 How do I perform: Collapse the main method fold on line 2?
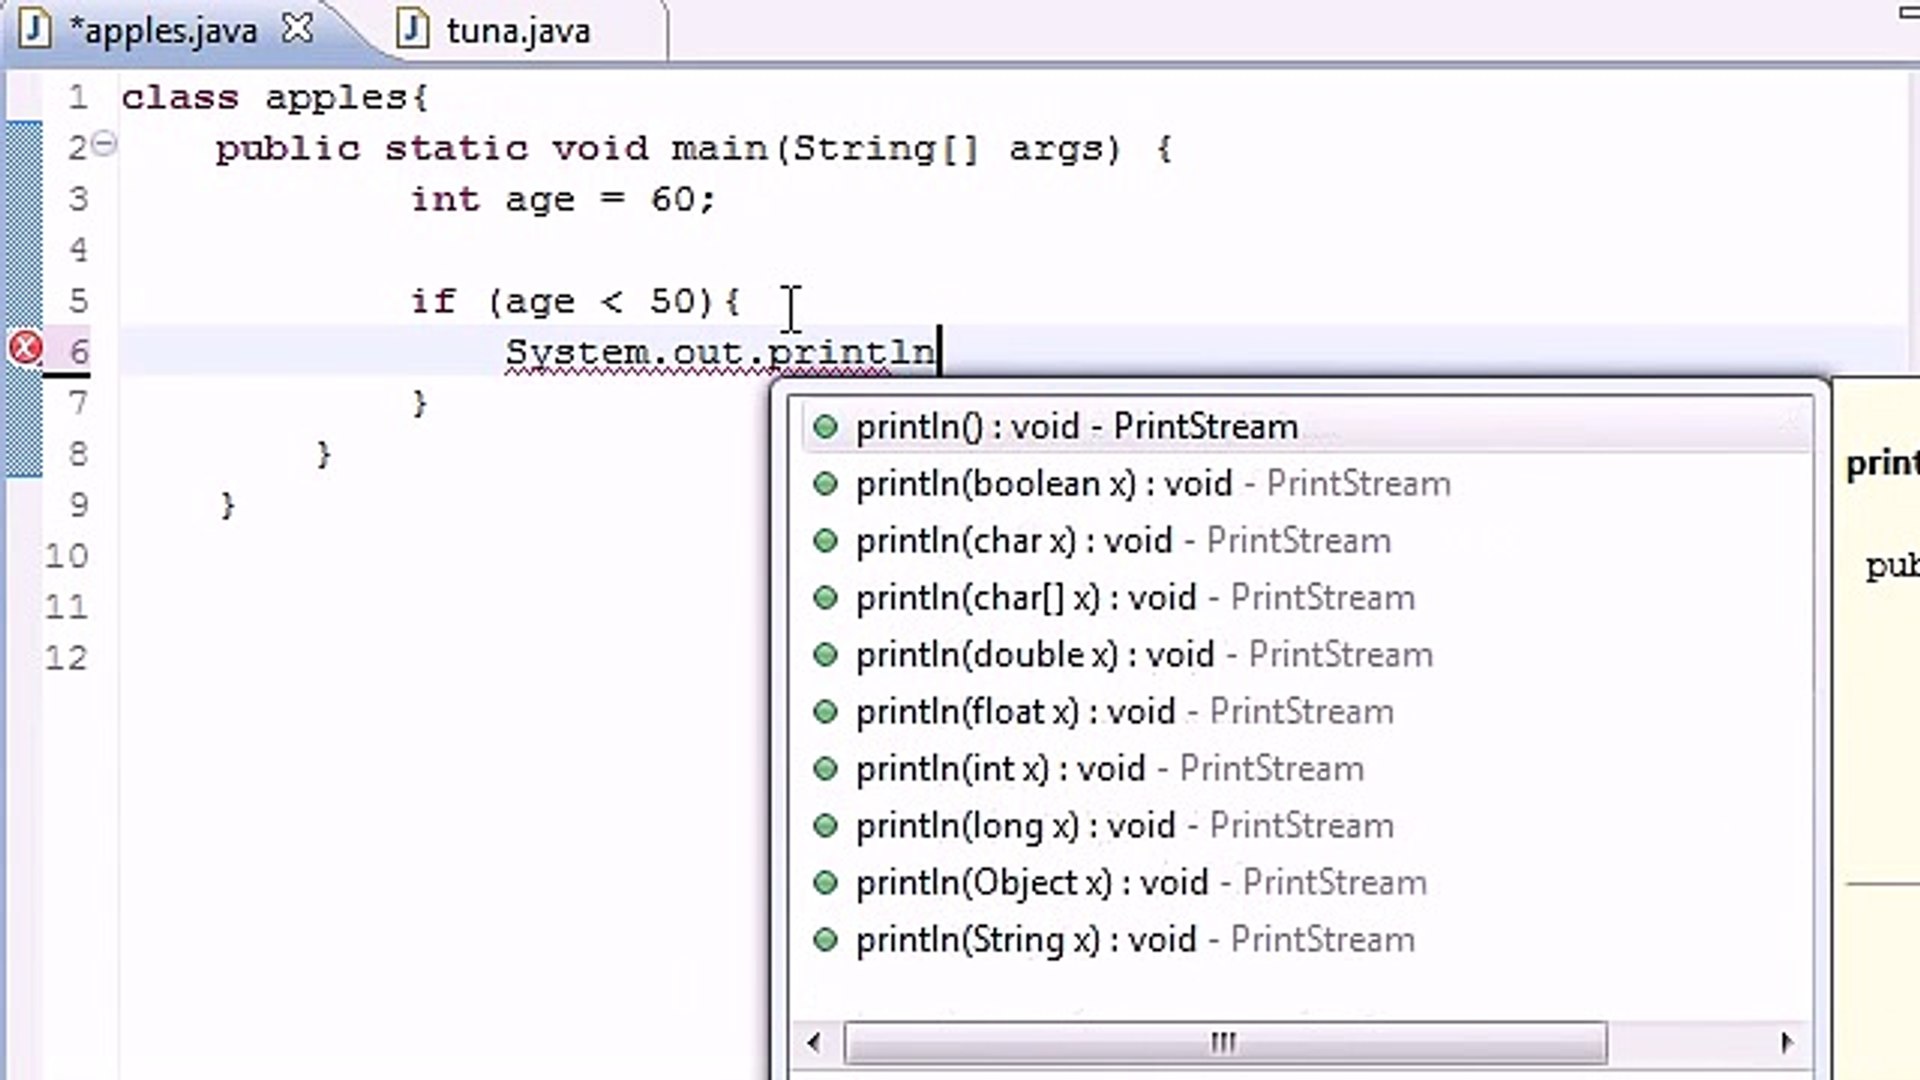click(x=104, y=144)
